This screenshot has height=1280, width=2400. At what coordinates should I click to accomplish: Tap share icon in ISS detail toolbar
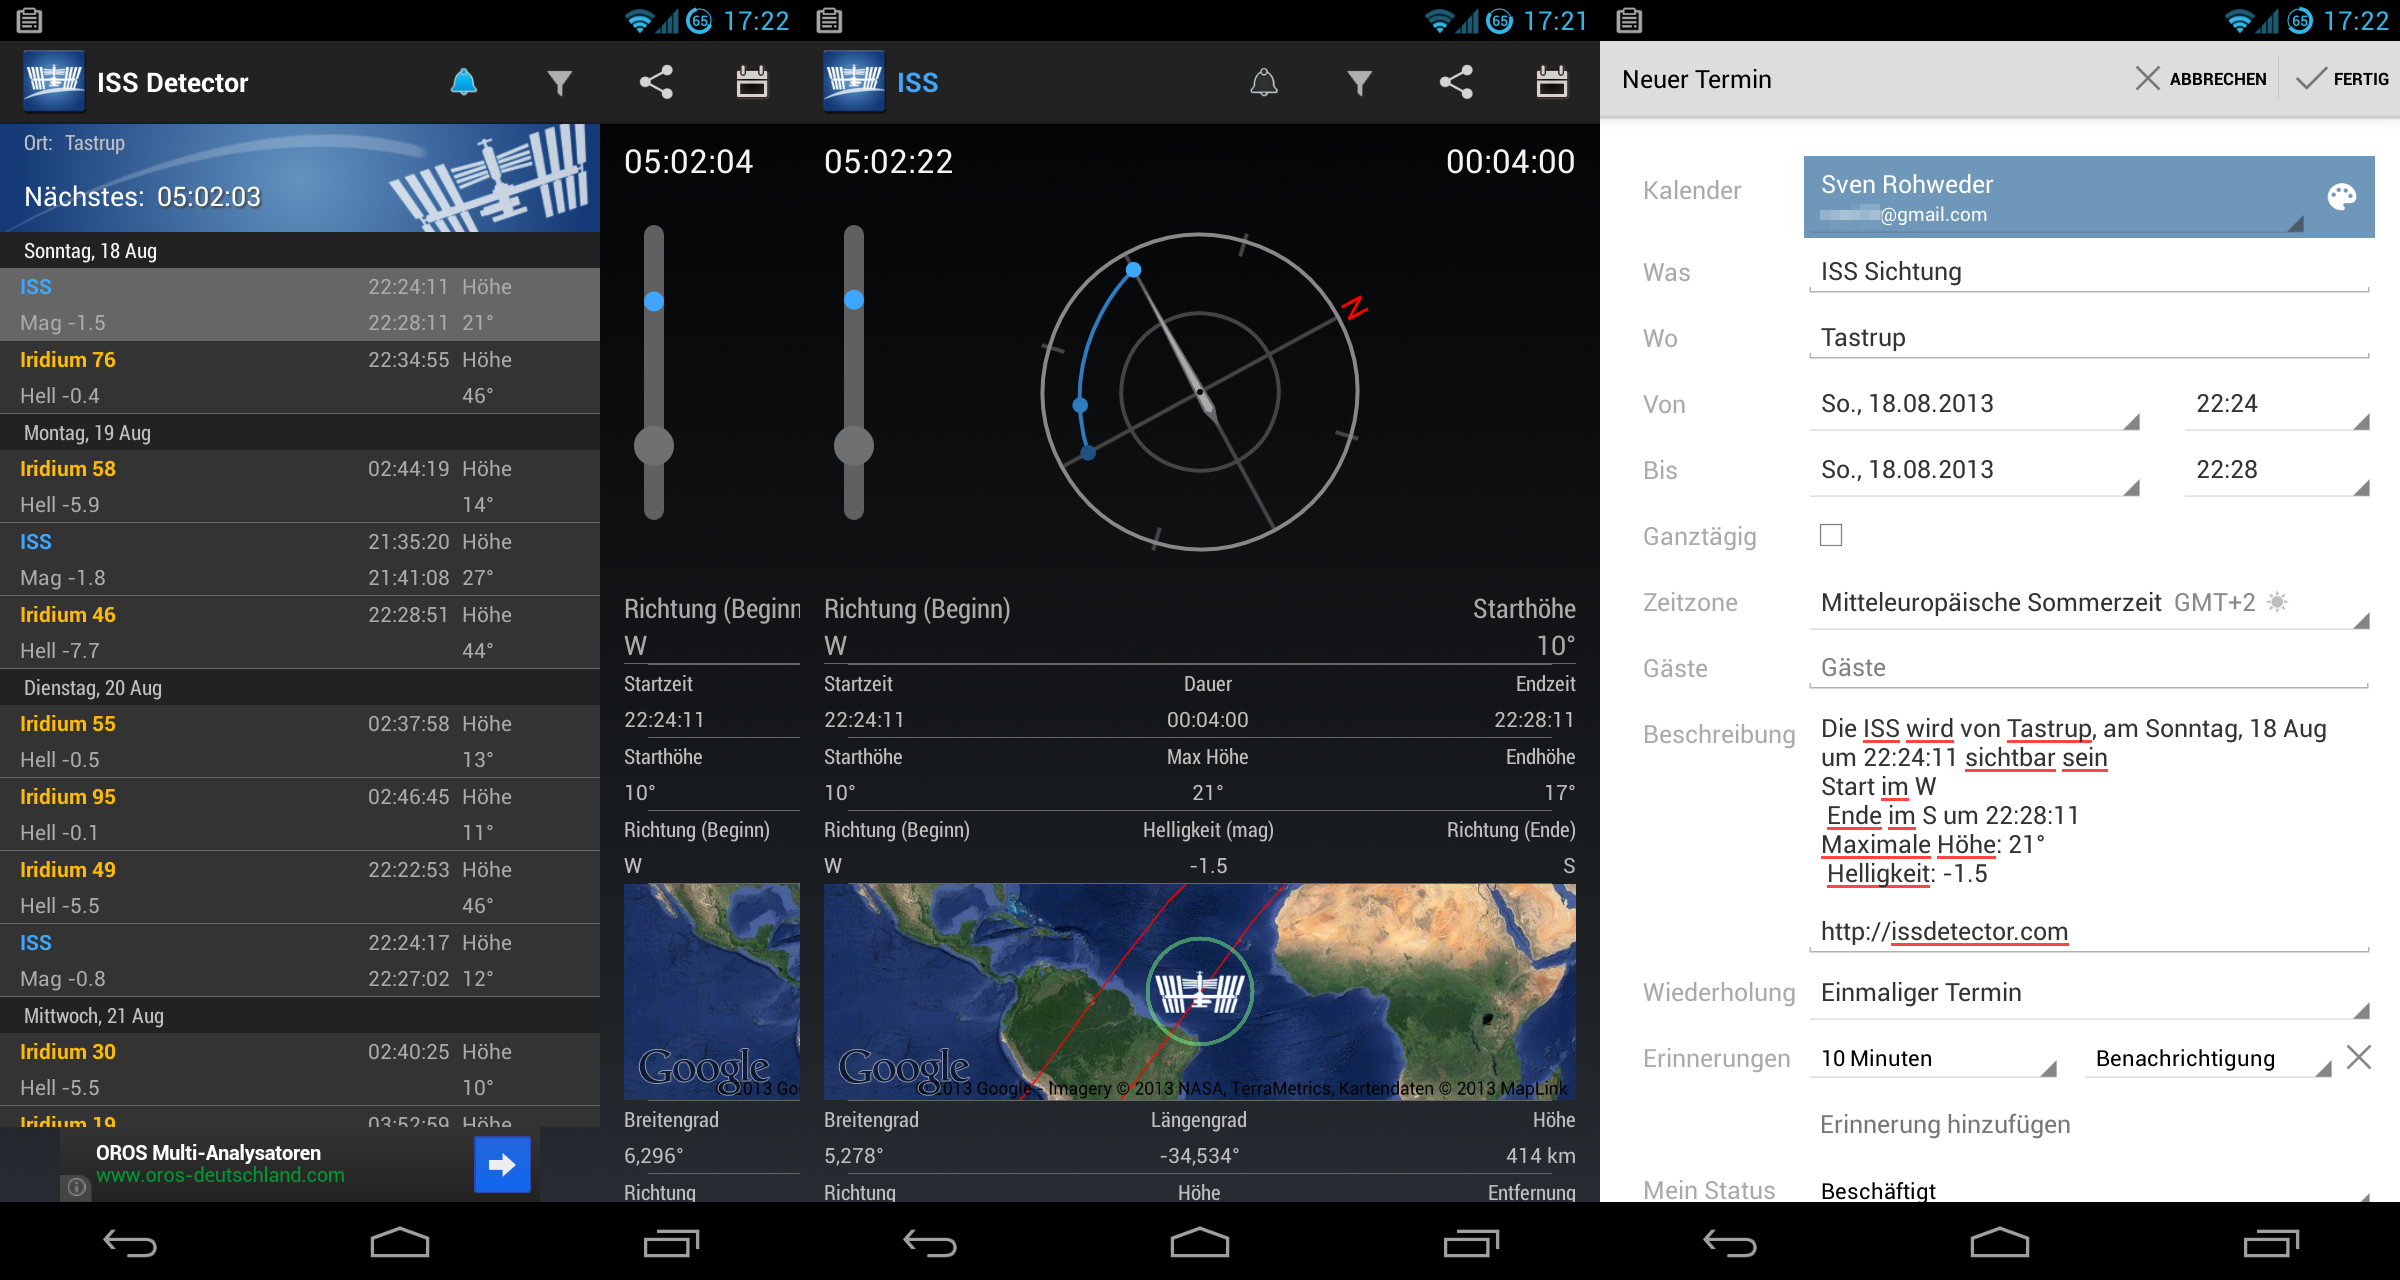[1456, 82]
